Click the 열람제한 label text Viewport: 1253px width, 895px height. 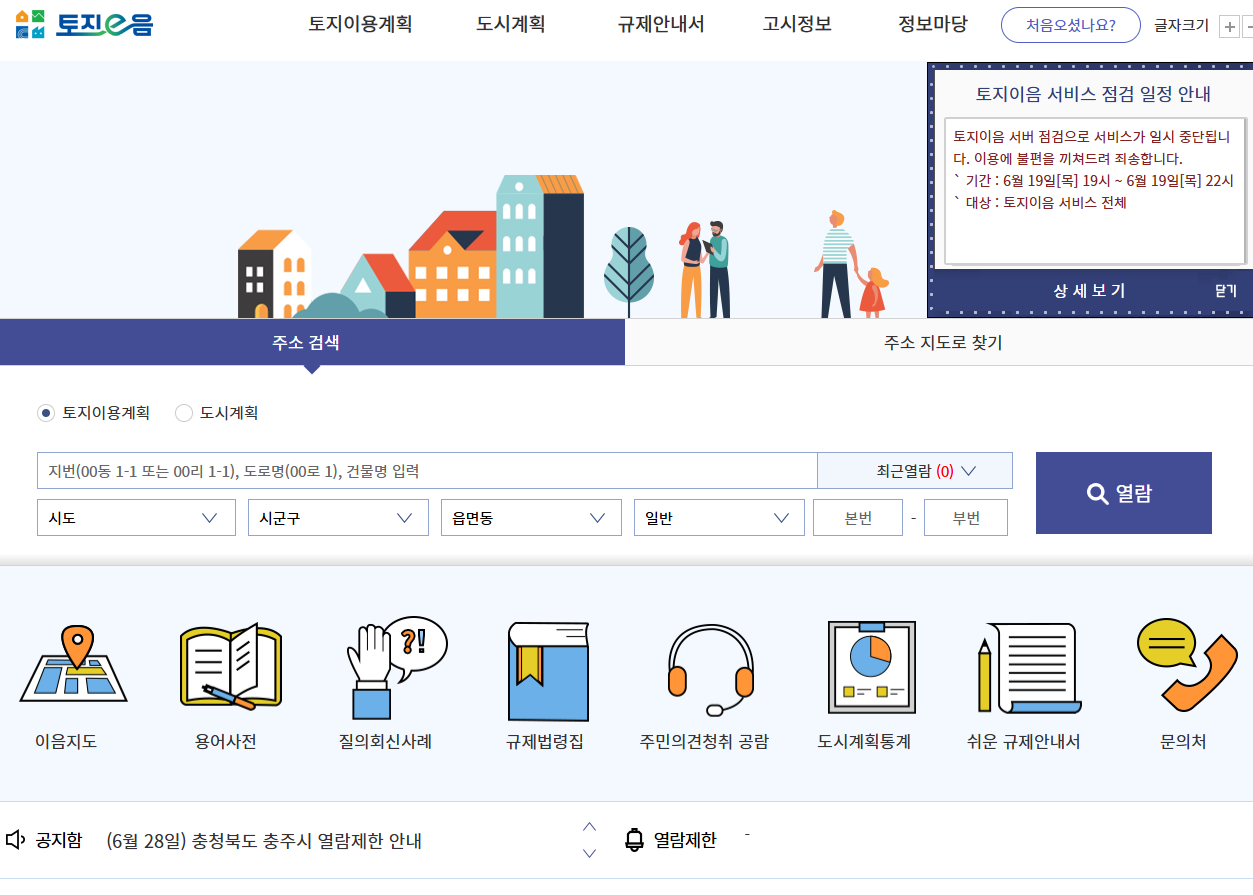coord(685,840)
